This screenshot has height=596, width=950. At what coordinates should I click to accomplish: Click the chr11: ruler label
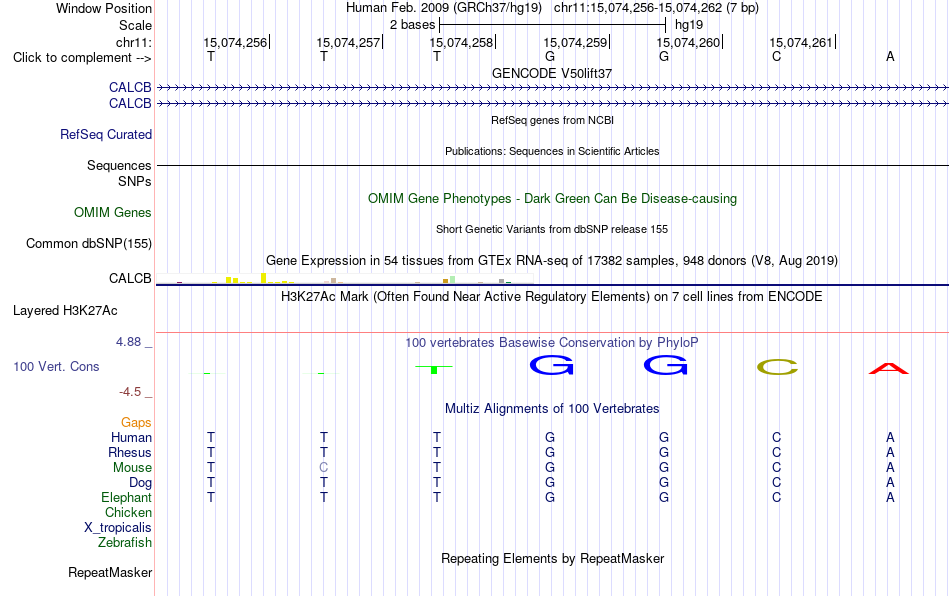tap(133, 42)
